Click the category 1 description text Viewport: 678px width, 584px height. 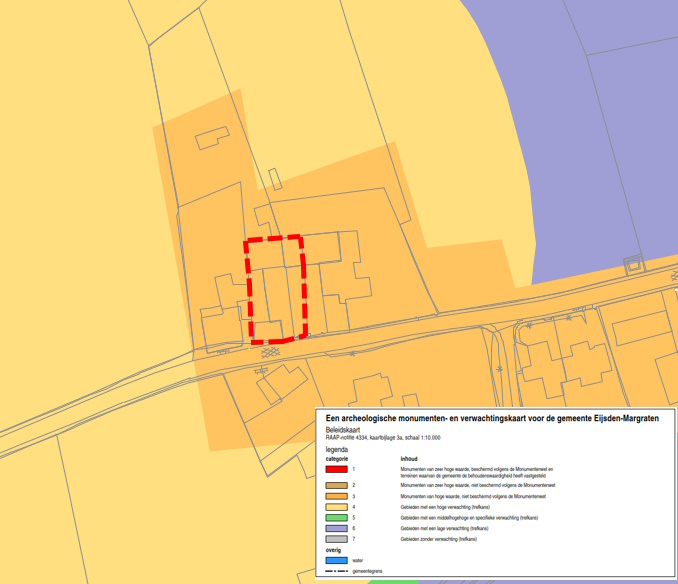tap(477, 472)
